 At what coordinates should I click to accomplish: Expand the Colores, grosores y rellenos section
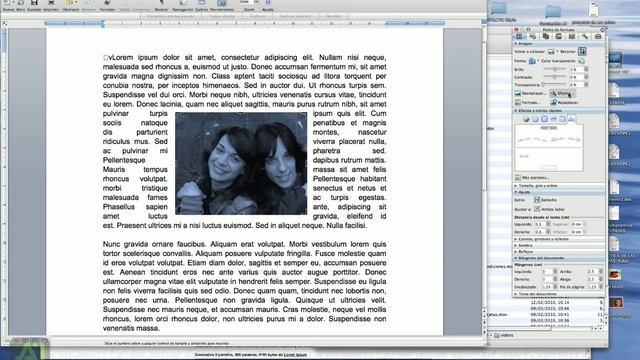[516, 239]
